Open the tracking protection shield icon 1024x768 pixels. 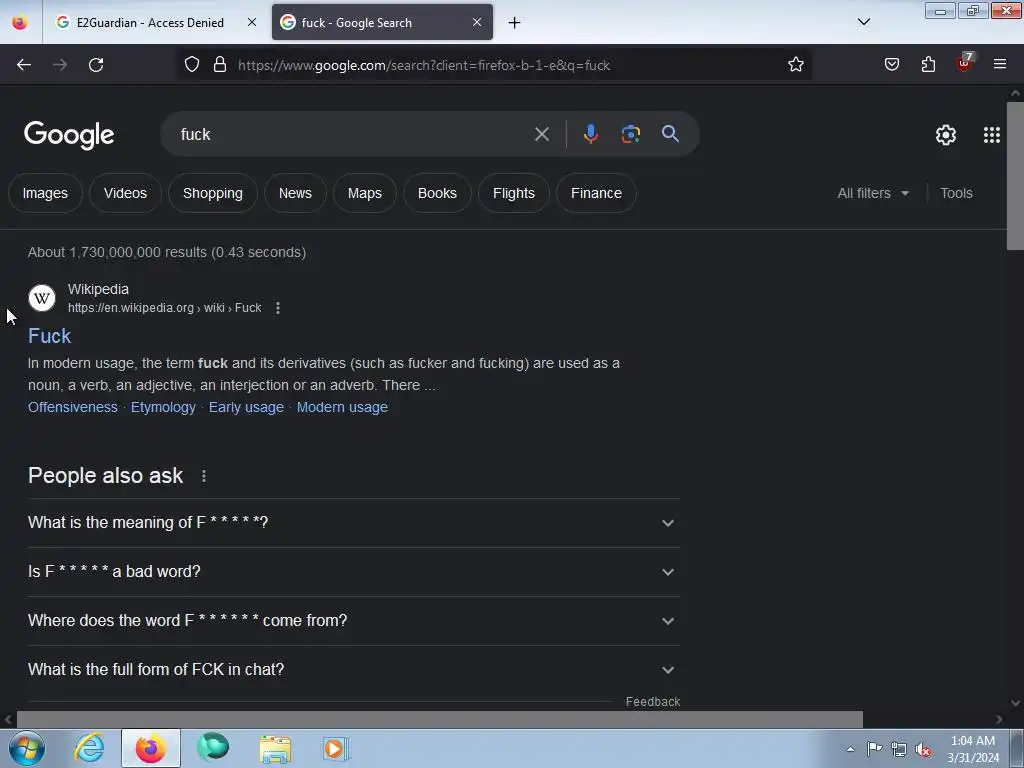(191, 65)
